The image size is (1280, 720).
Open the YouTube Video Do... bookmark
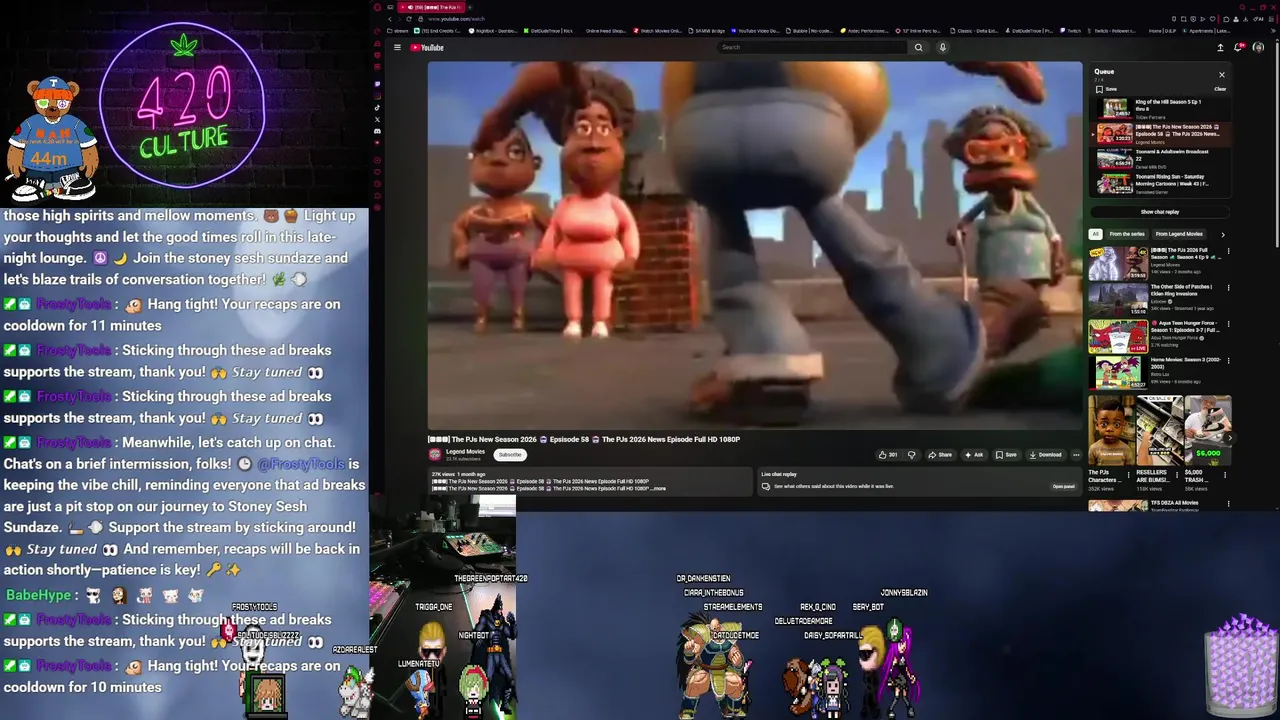click(x=755, y=31)
